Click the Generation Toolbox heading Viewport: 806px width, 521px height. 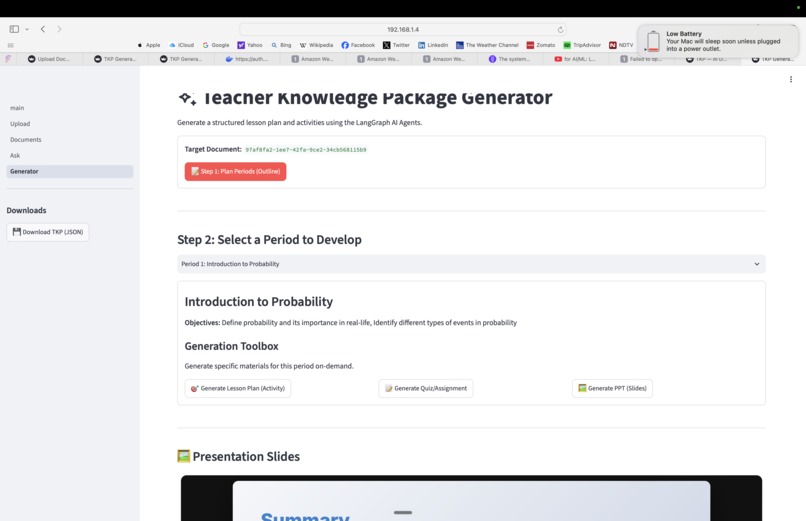point(231,346)
